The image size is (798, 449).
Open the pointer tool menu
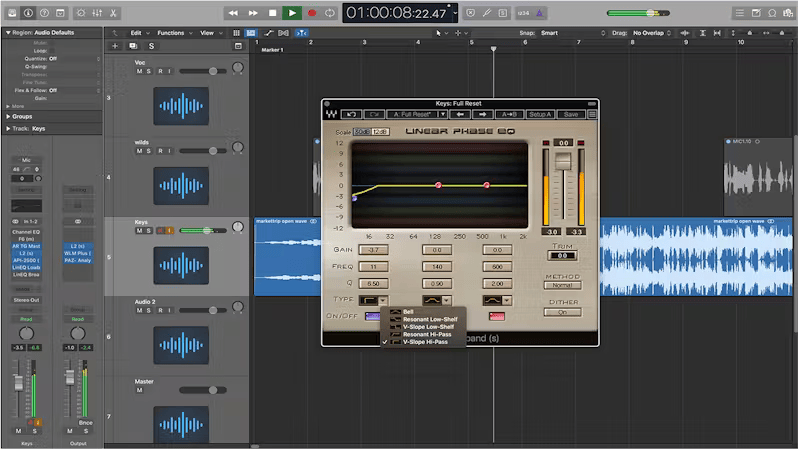tap(441, 33)
